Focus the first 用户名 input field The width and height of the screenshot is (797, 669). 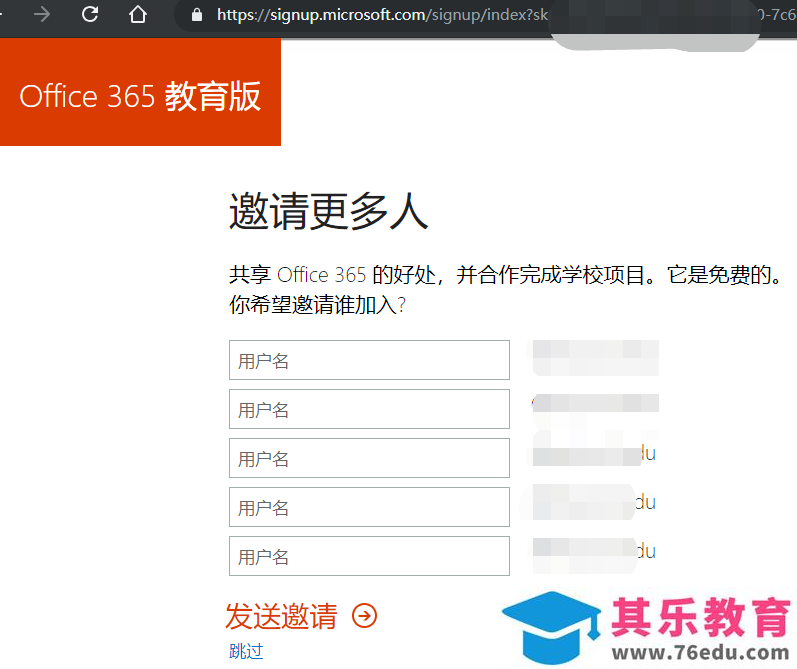tap(369, 360)
